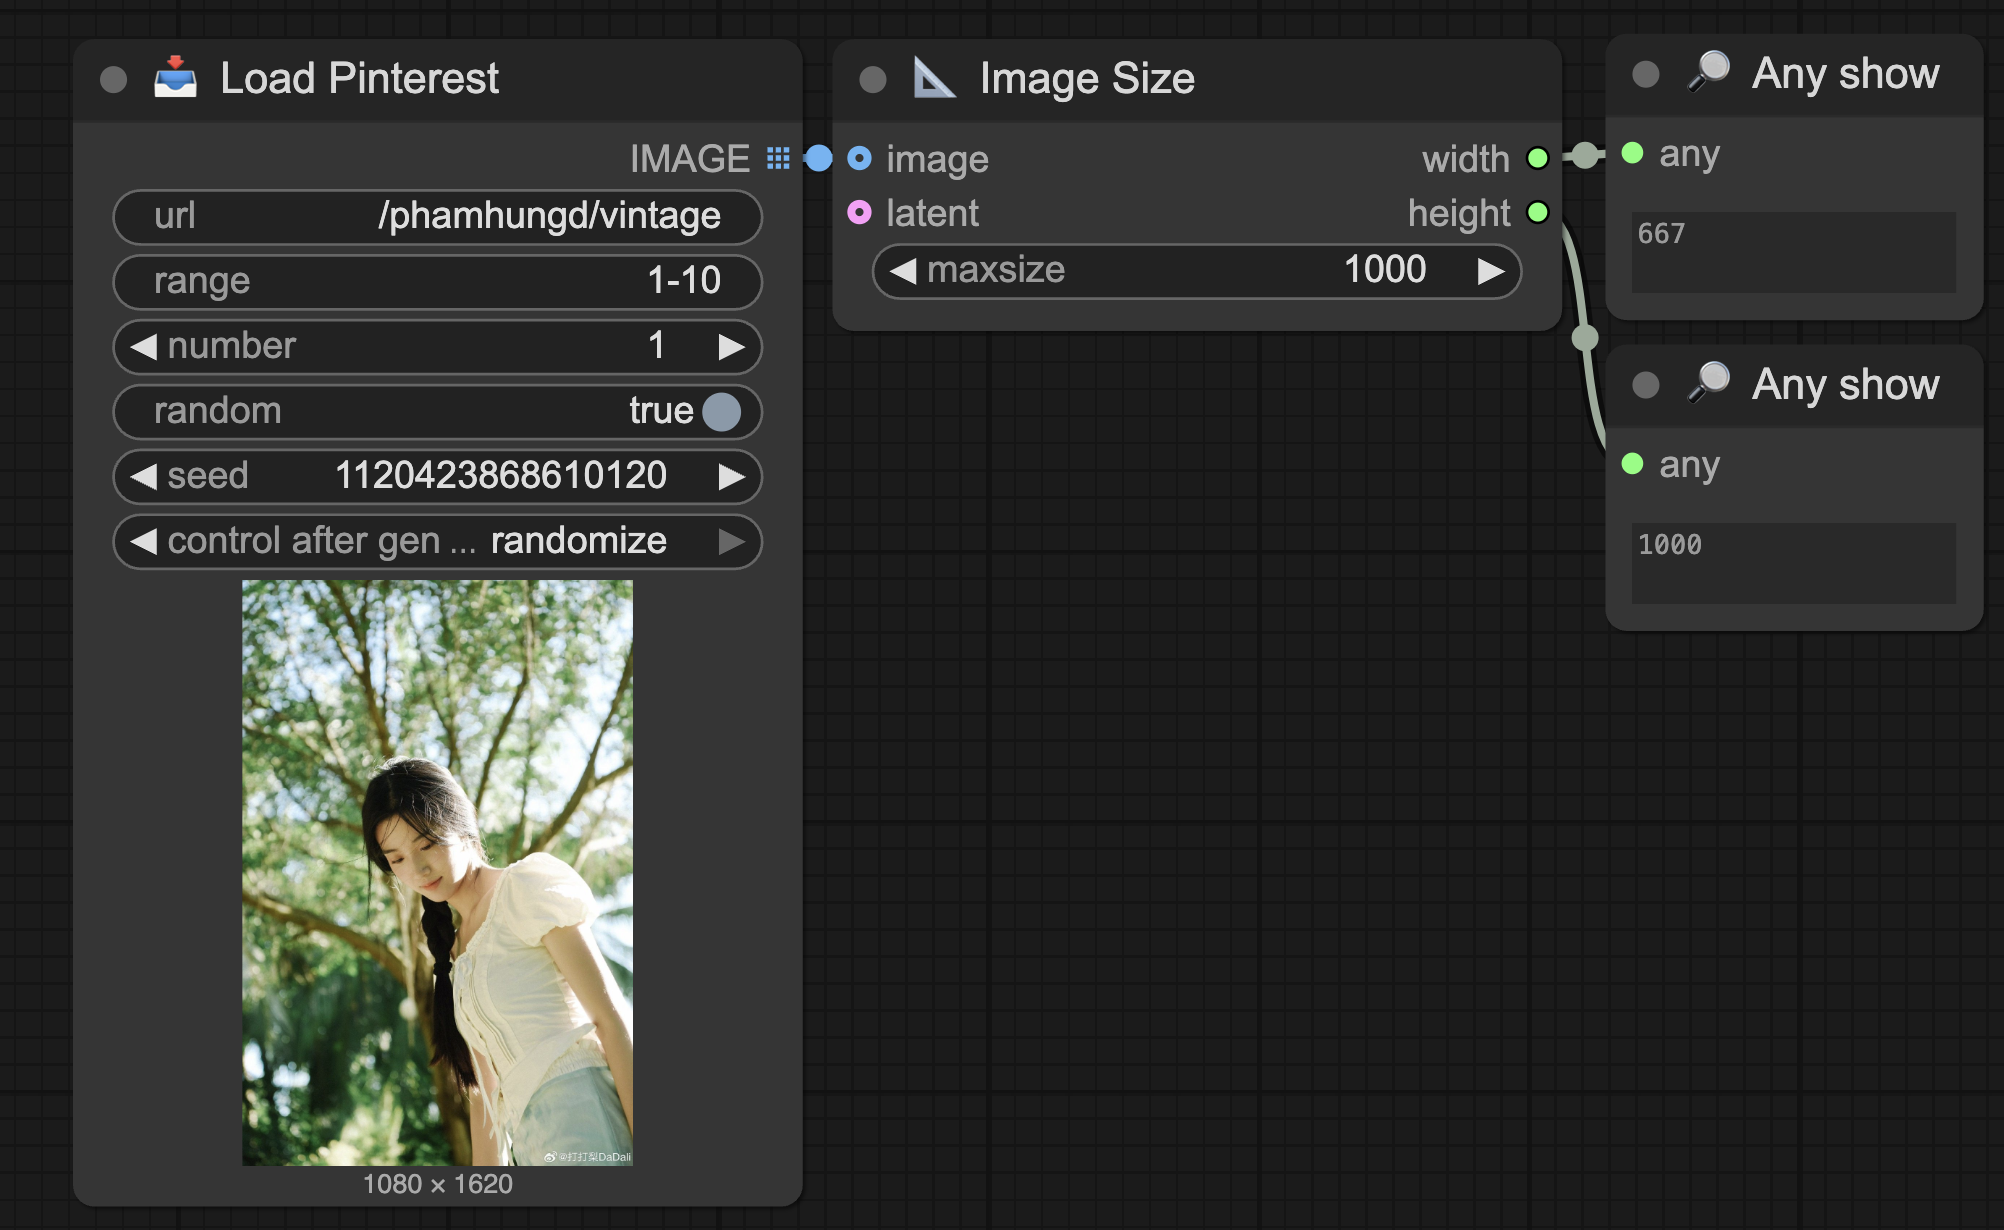Click the Load Pinterest node title
The height and width of the screenshot is (1230, 2004).
coord(359,79)
